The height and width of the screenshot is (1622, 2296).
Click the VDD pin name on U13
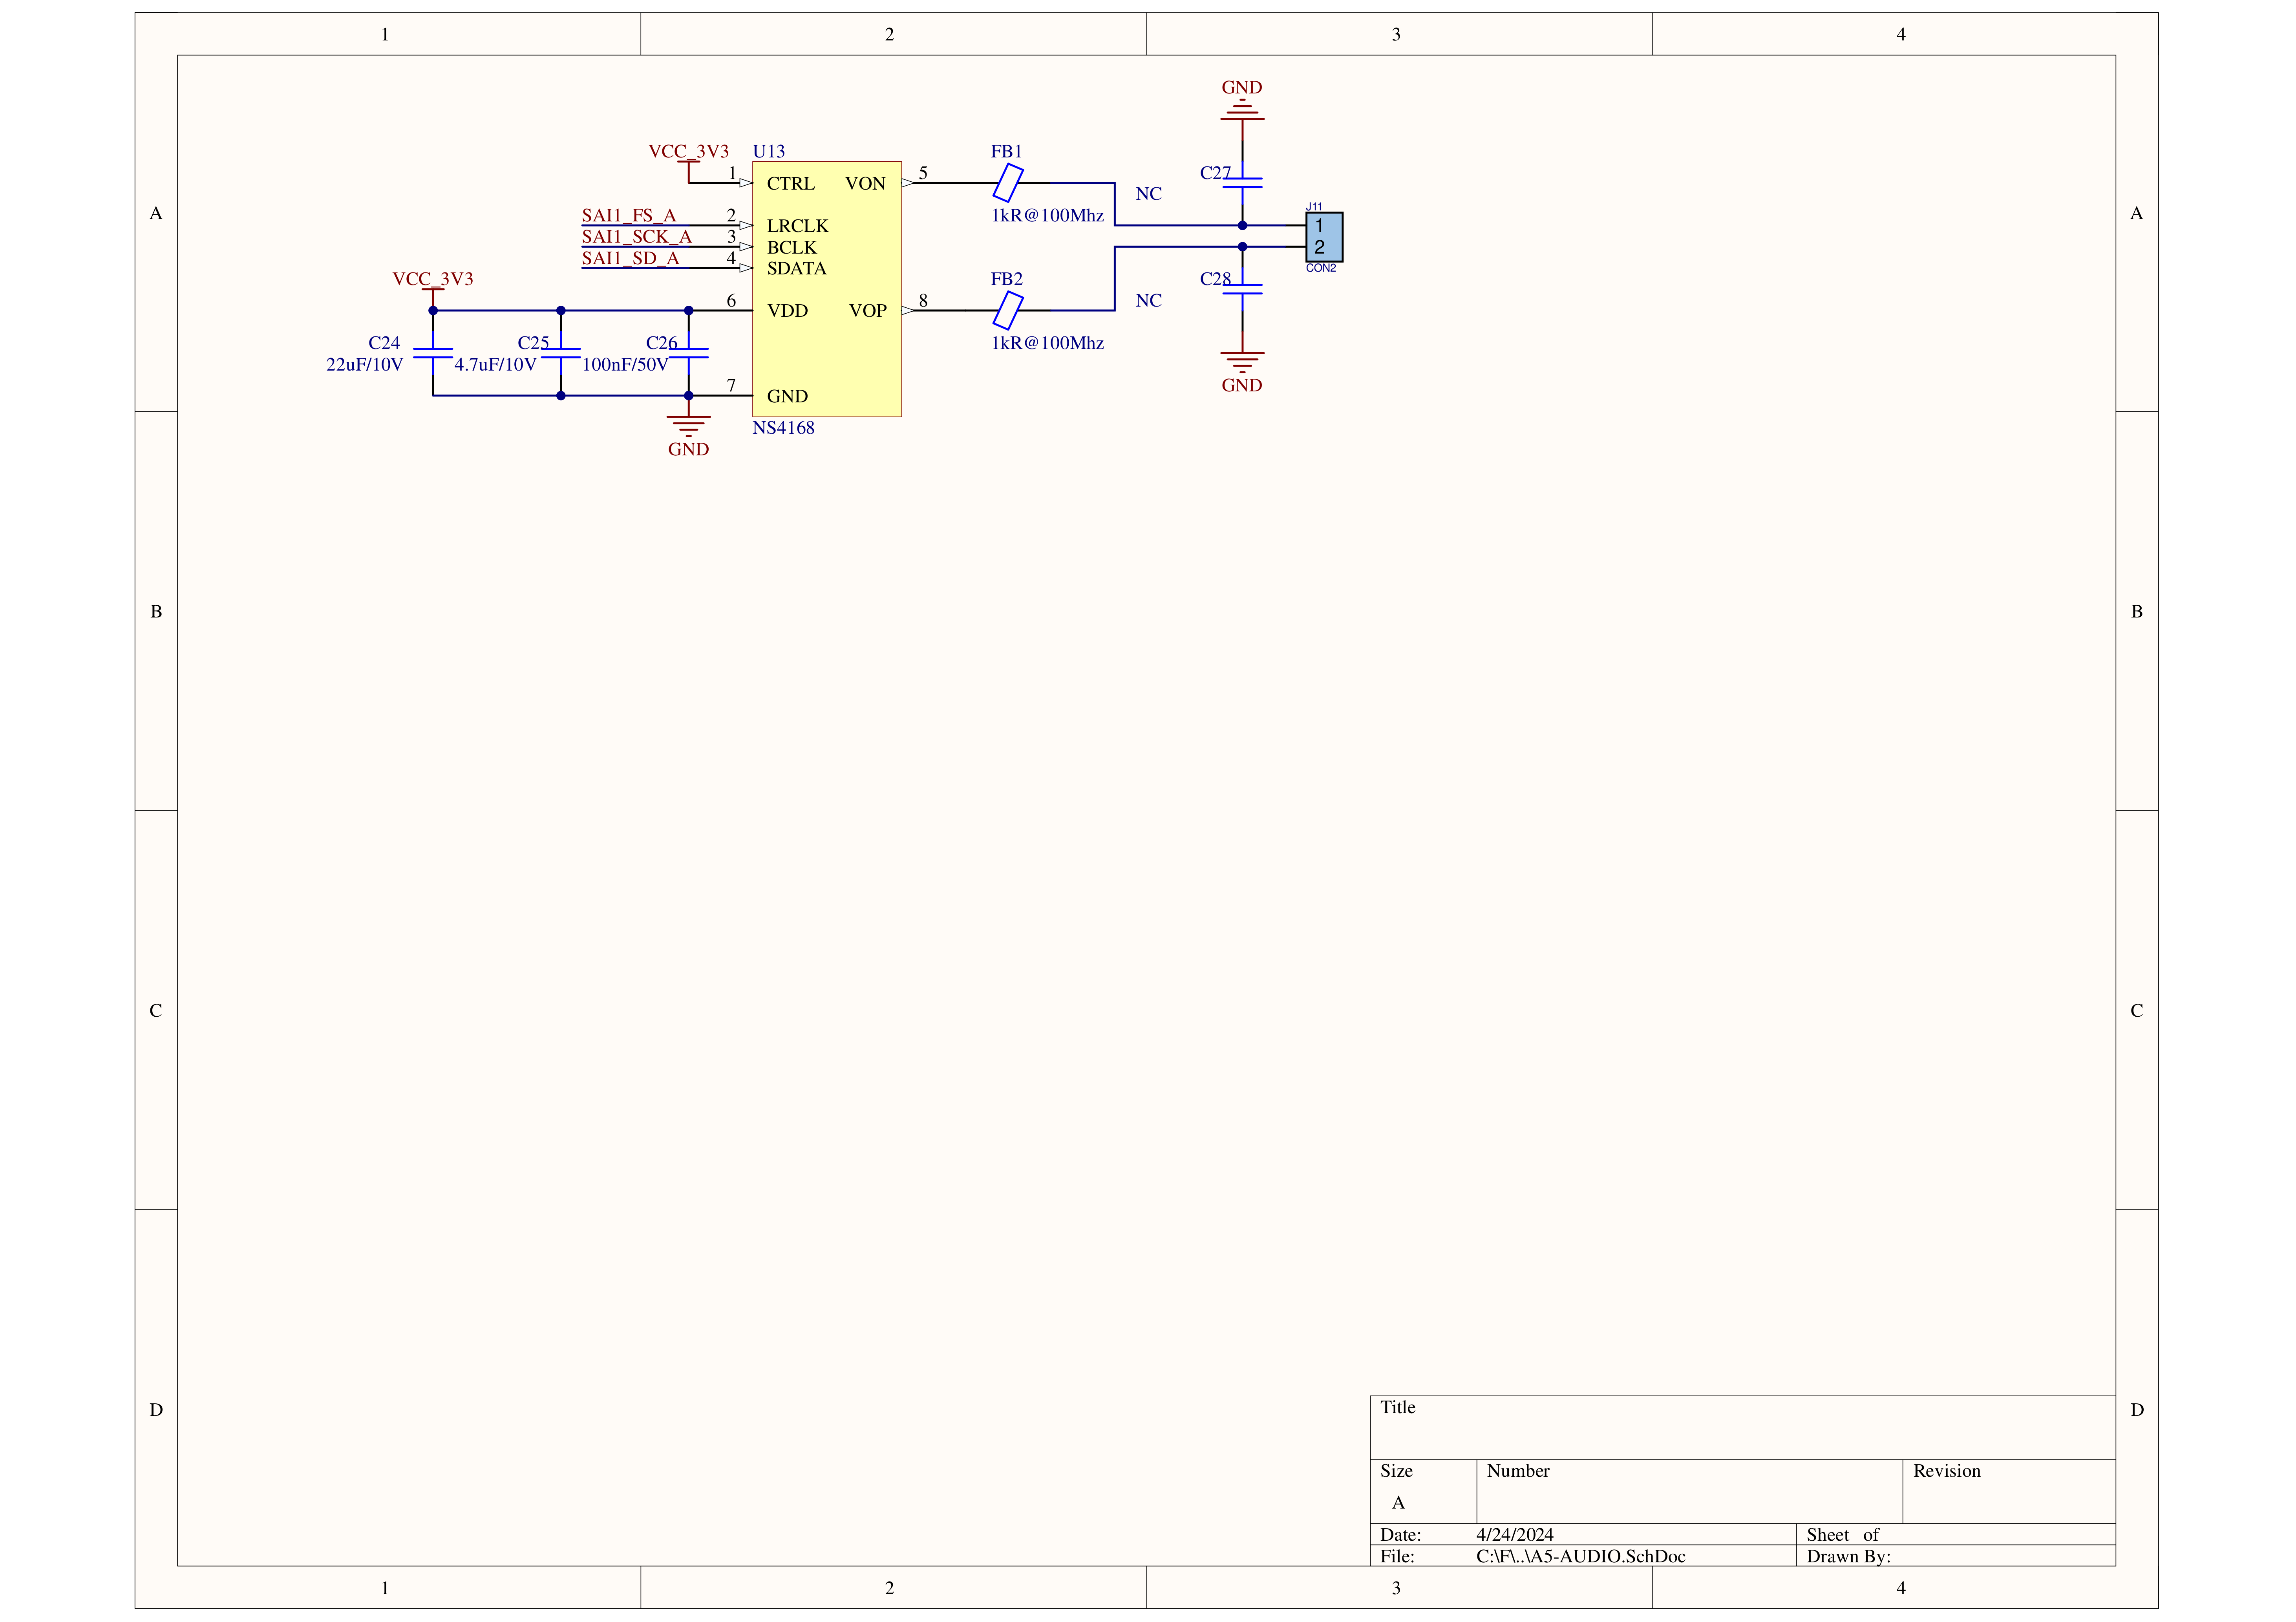[788, 311]
